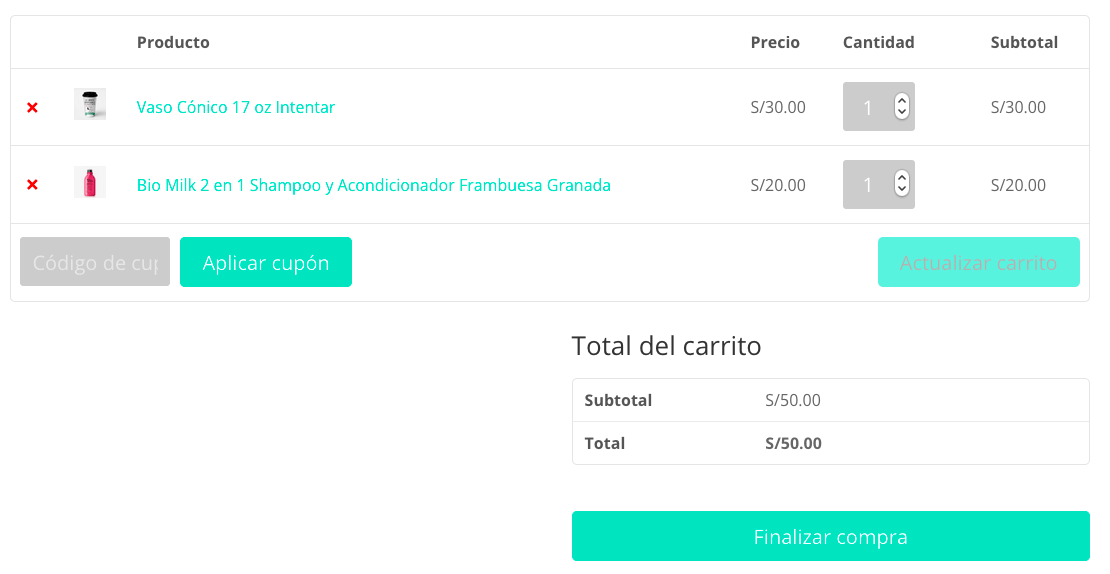The height and width of the screenshot is (574, 1110).
Task: Open the Bio Milk shampoo bottle thumbnail
Action: click(90, 182)
